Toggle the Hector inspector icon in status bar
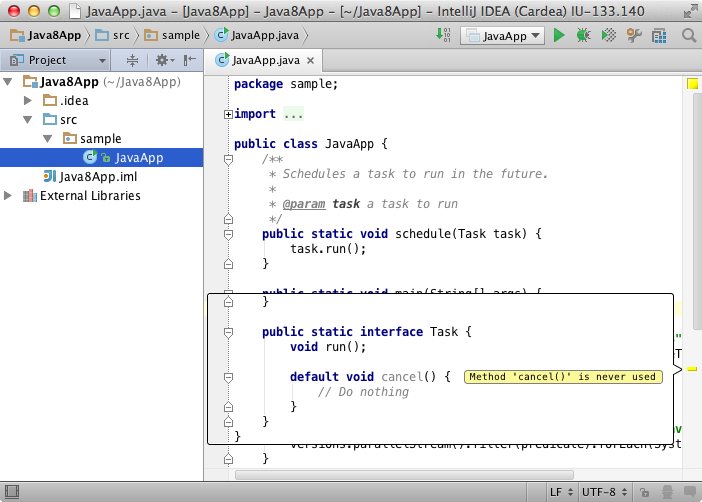The width and height of the screenshot is (702, 502). pyautogui.click(x=667, y=493)
